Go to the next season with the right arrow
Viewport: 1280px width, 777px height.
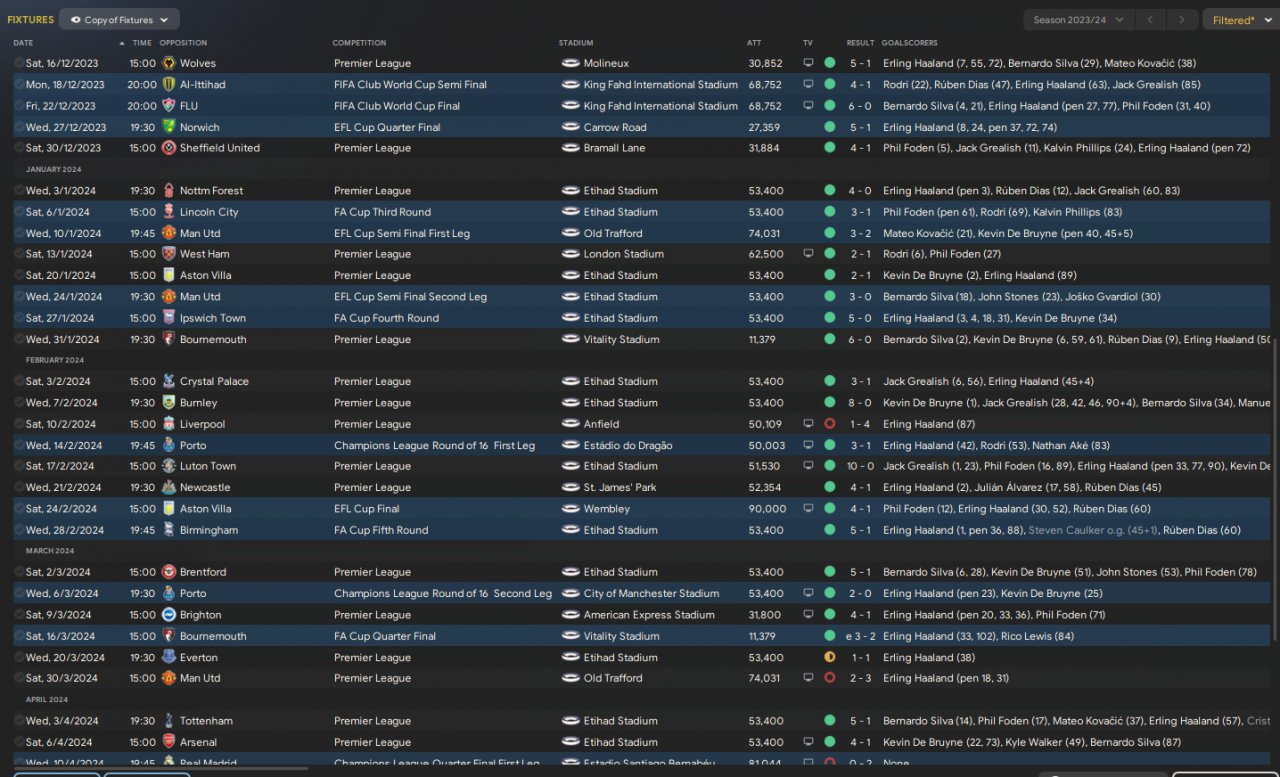pos(1182,20)
